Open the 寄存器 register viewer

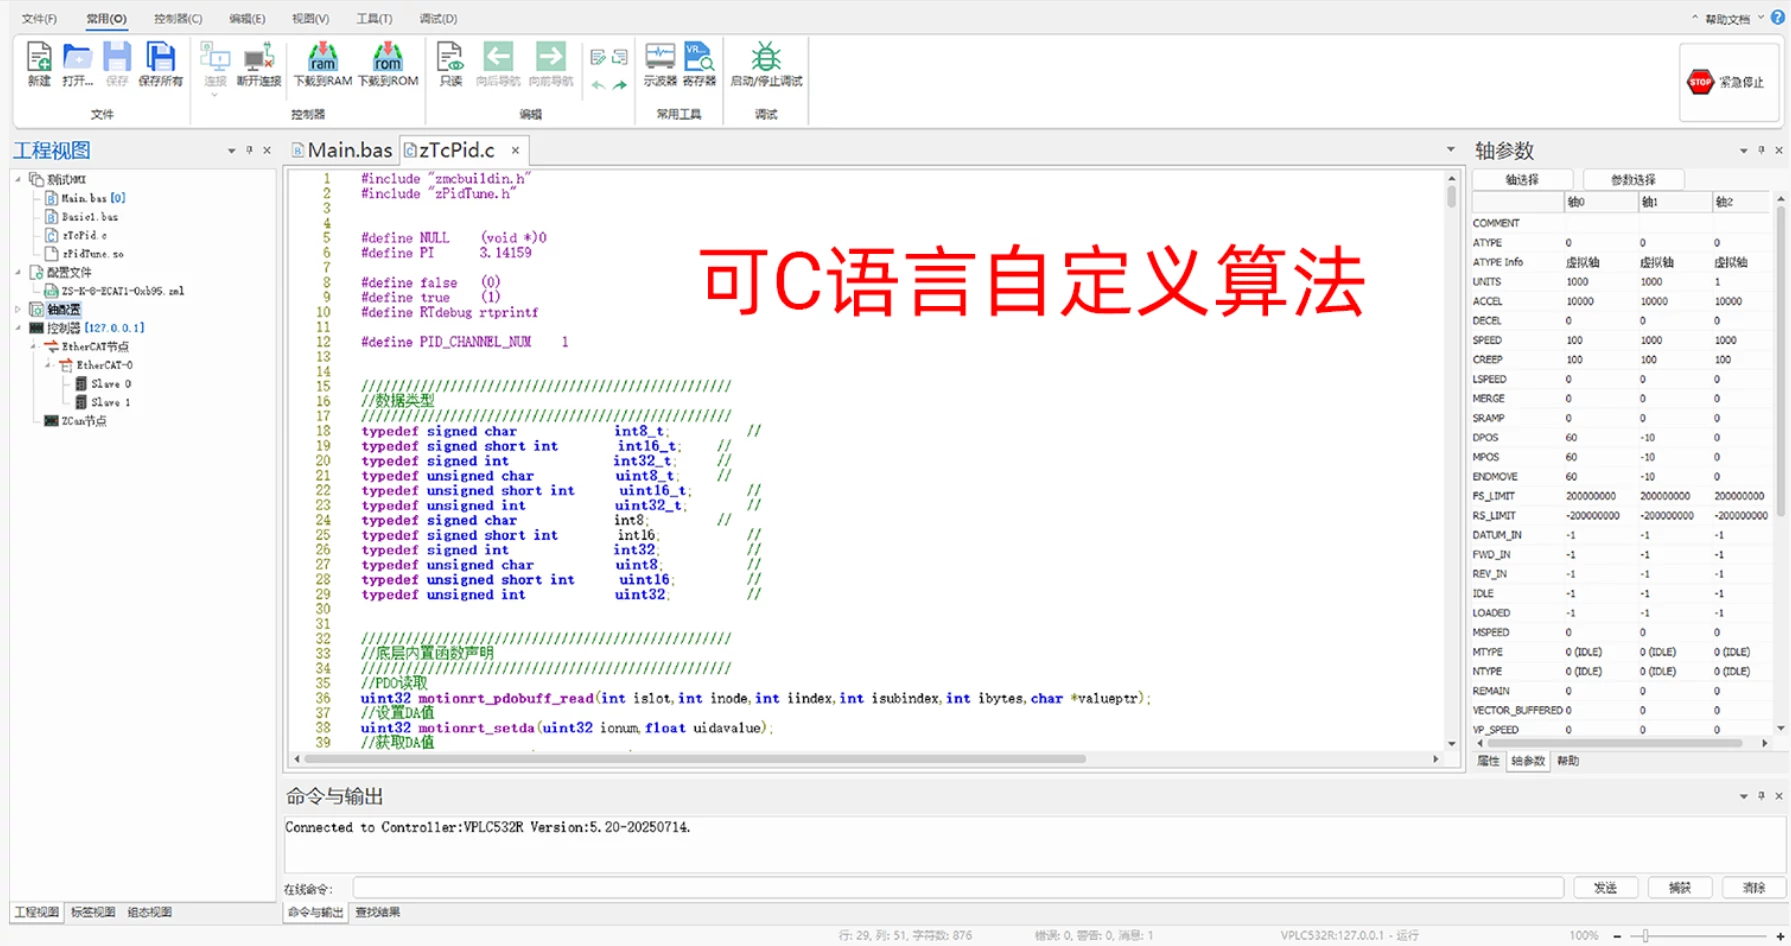click(699, 65)
